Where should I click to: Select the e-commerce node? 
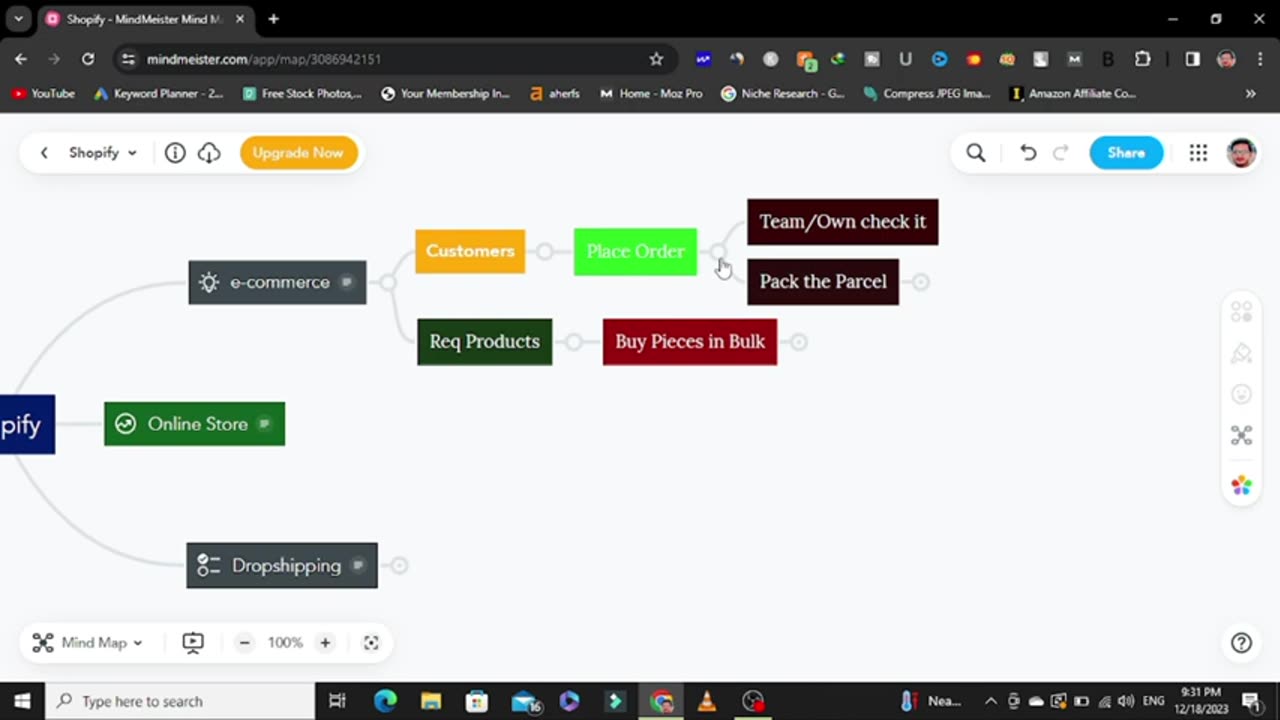point(277,282)
